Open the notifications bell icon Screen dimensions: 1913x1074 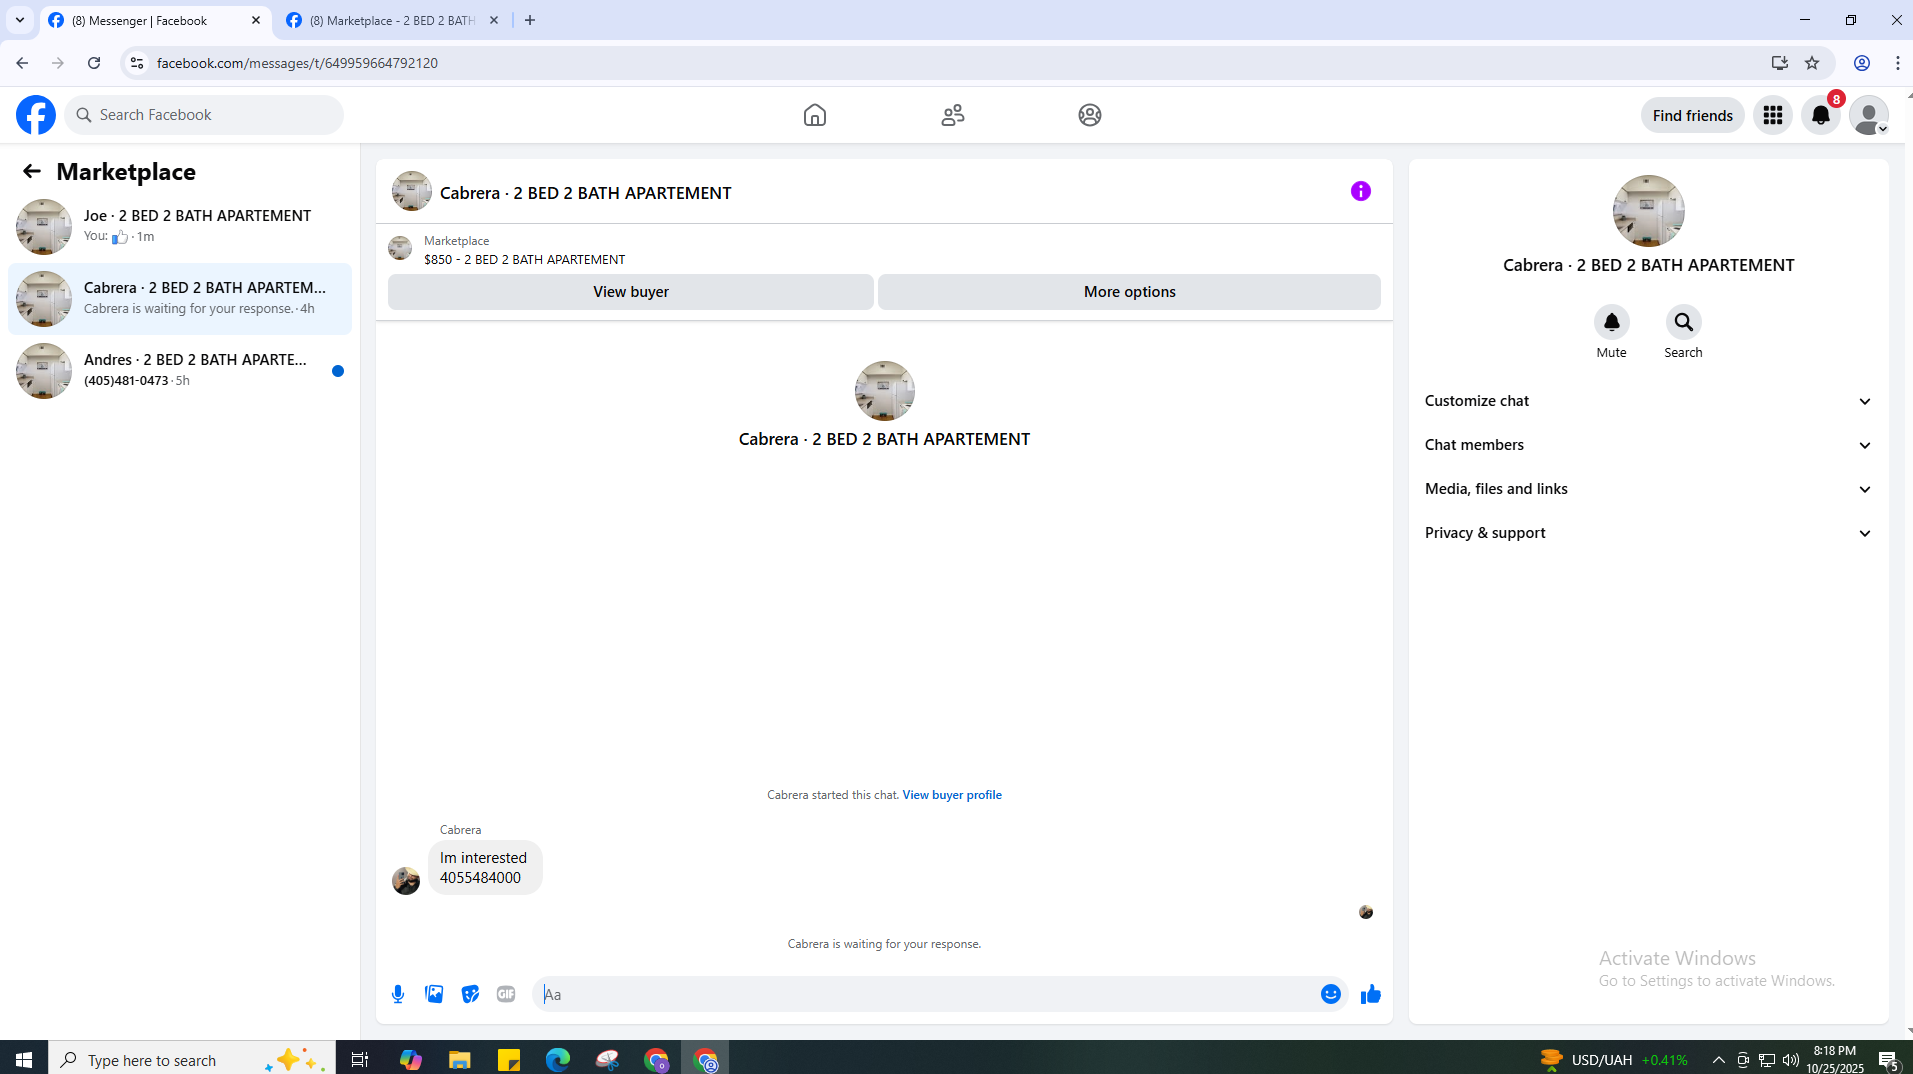tap(1821, 115)
